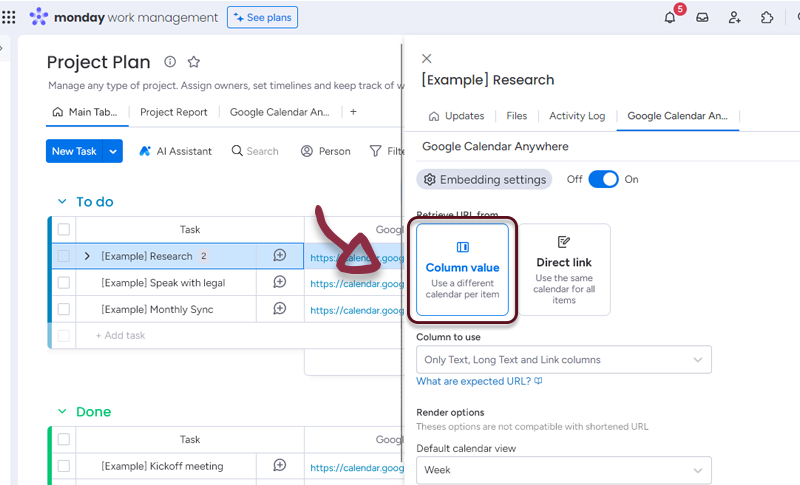Open the notifications bell

click(x=670, y=17)
